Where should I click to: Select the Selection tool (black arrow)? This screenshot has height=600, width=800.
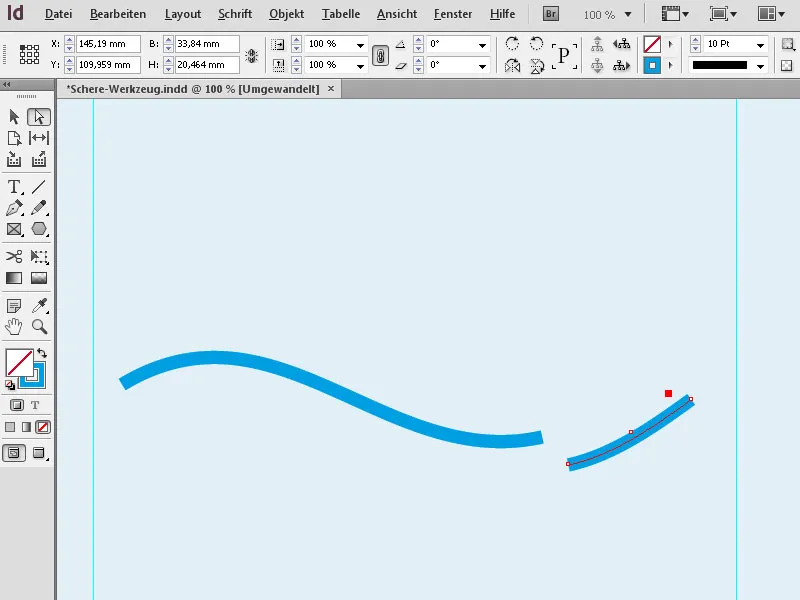coord(14,117)
